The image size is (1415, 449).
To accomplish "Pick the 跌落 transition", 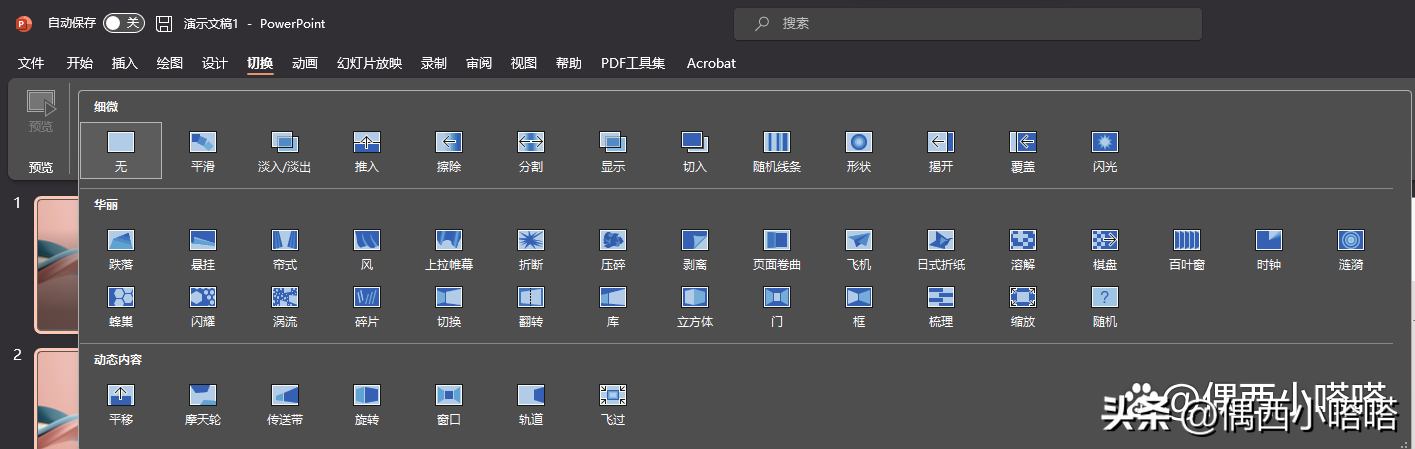I will [121, 250].
